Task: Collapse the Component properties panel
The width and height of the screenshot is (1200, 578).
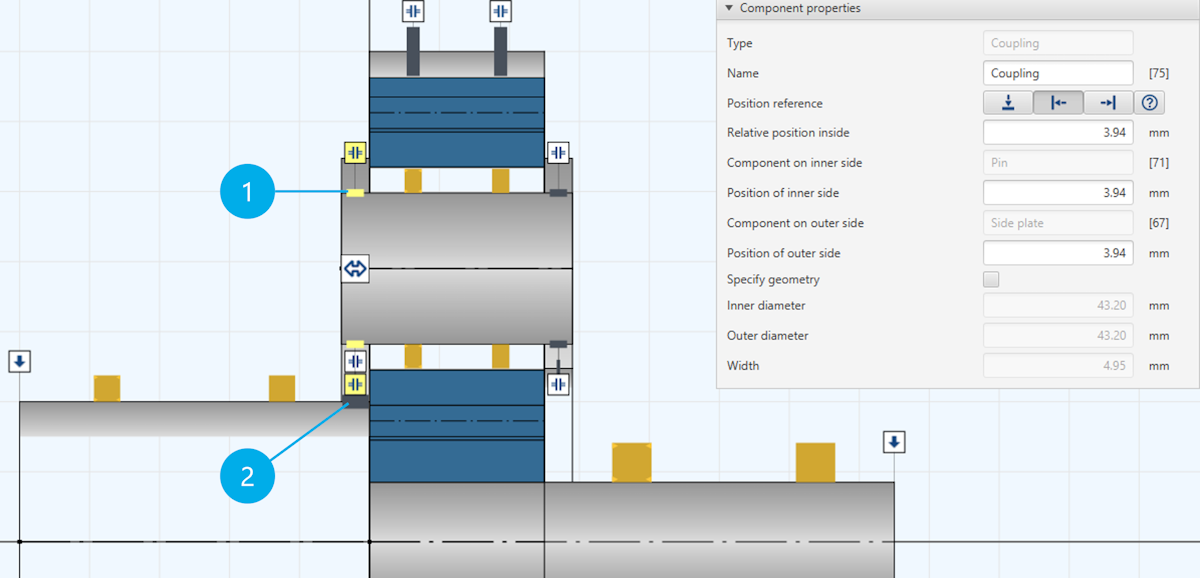Action: [727, 8]
